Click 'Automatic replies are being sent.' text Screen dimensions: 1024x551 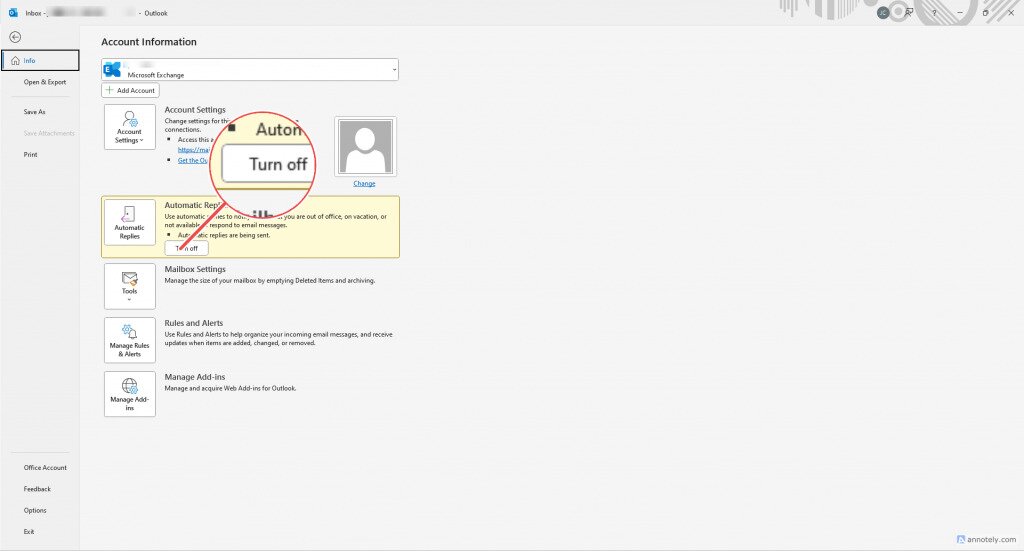point(223,235)
